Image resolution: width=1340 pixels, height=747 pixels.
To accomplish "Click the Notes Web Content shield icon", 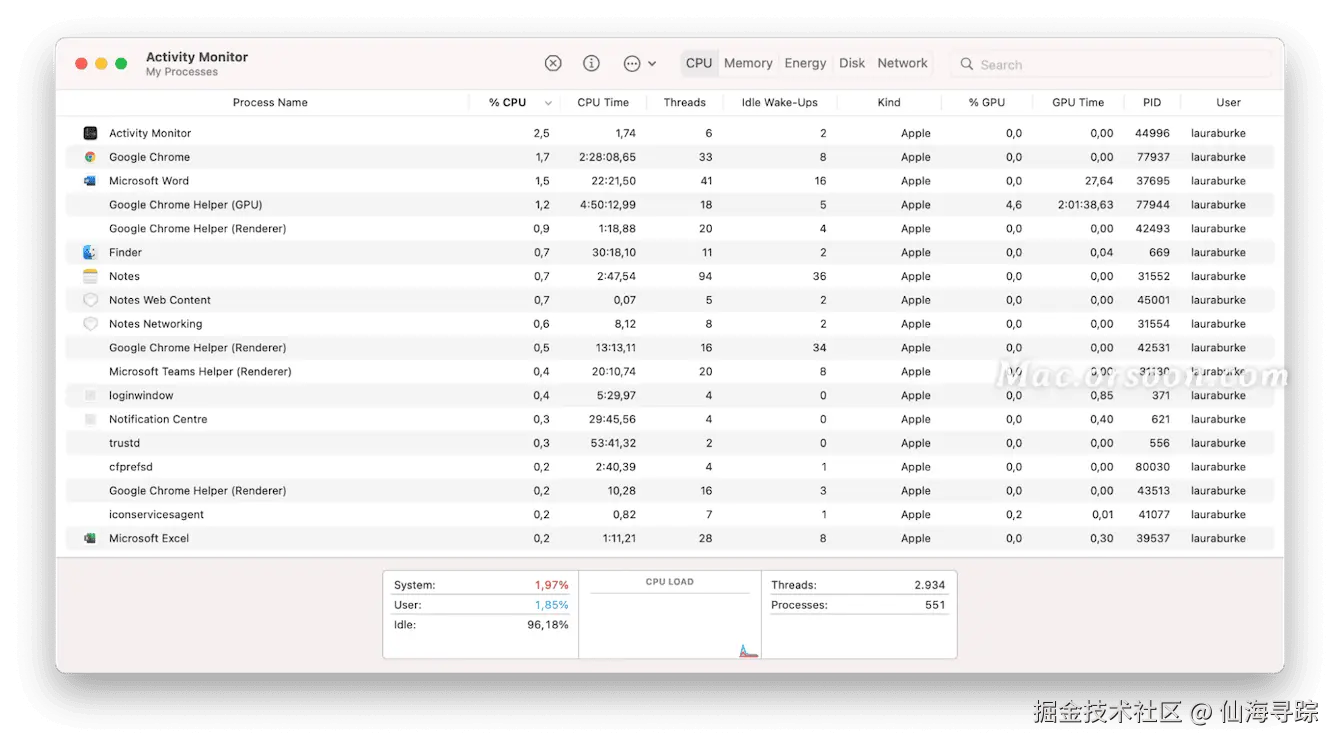I will tap(90, 300).
